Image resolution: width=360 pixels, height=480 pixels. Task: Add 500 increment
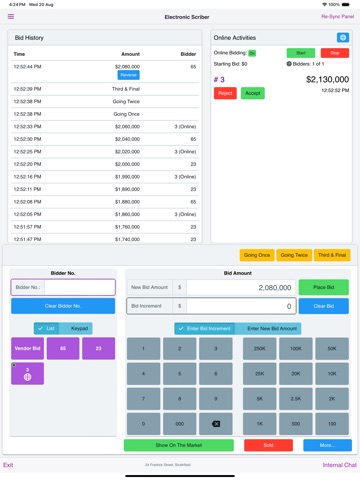click(x=296, y=424)
